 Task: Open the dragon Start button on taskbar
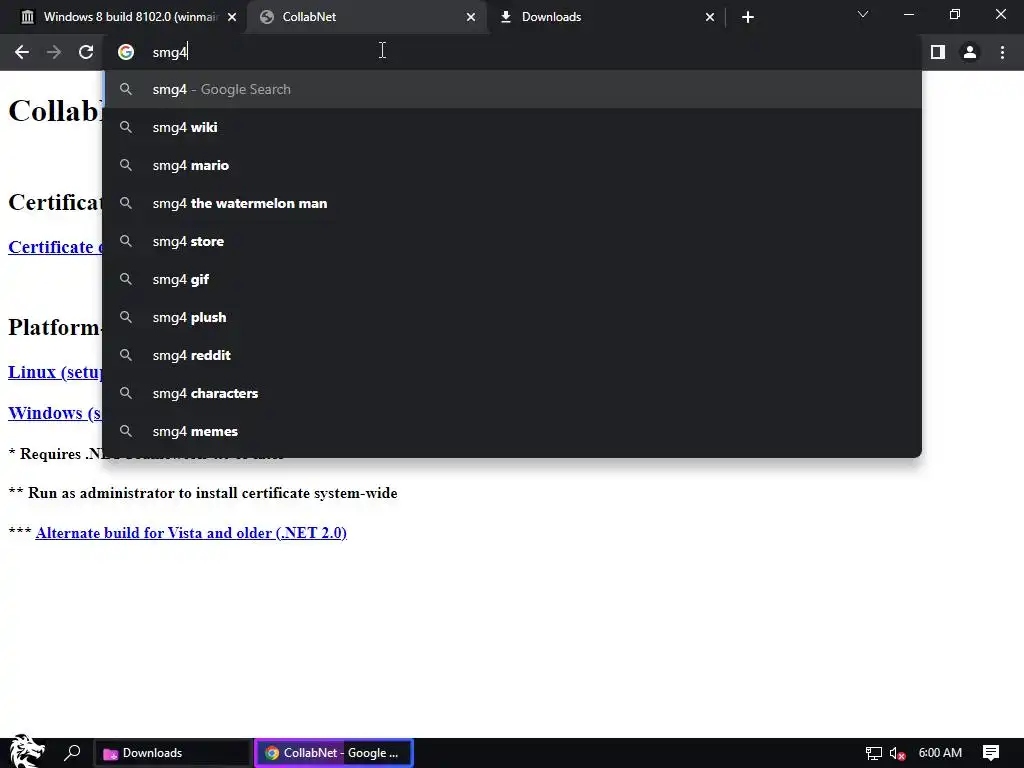click(x=26, y=752)
